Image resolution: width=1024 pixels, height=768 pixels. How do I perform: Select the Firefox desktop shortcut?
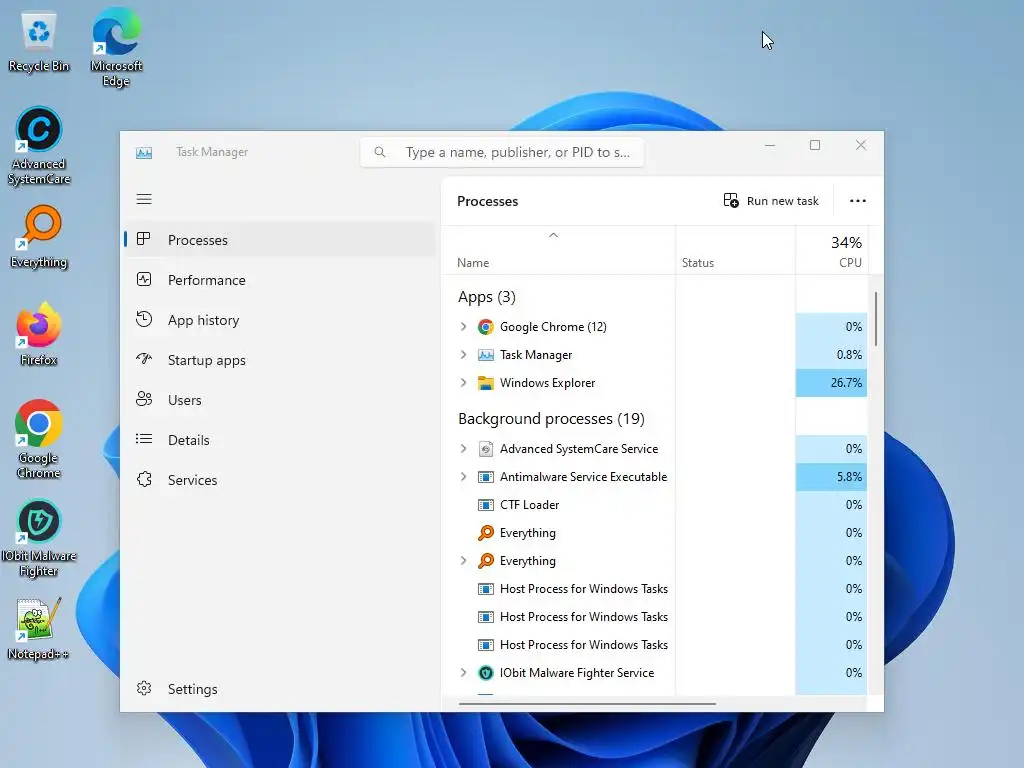[39, 334]
